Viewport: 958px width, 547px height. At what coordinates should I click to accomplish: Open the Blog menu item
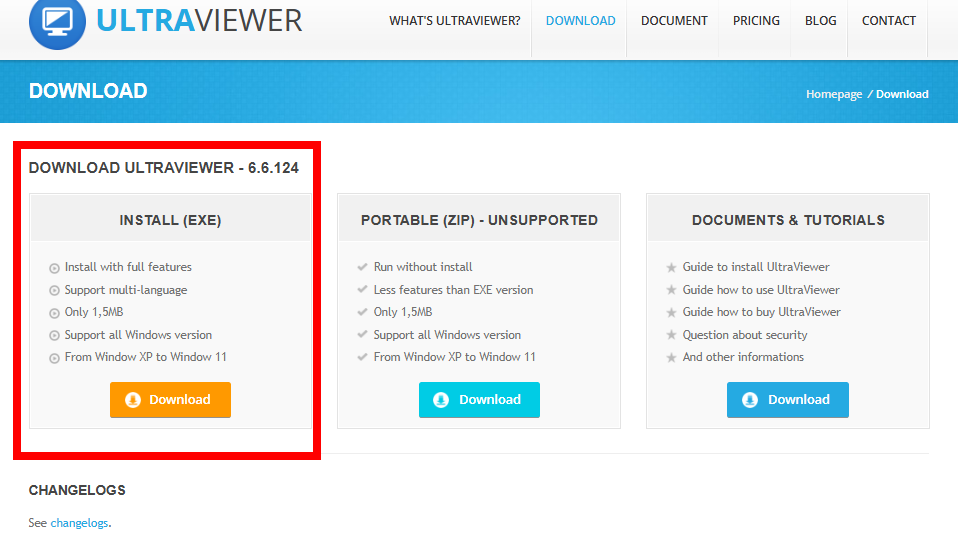821,21
